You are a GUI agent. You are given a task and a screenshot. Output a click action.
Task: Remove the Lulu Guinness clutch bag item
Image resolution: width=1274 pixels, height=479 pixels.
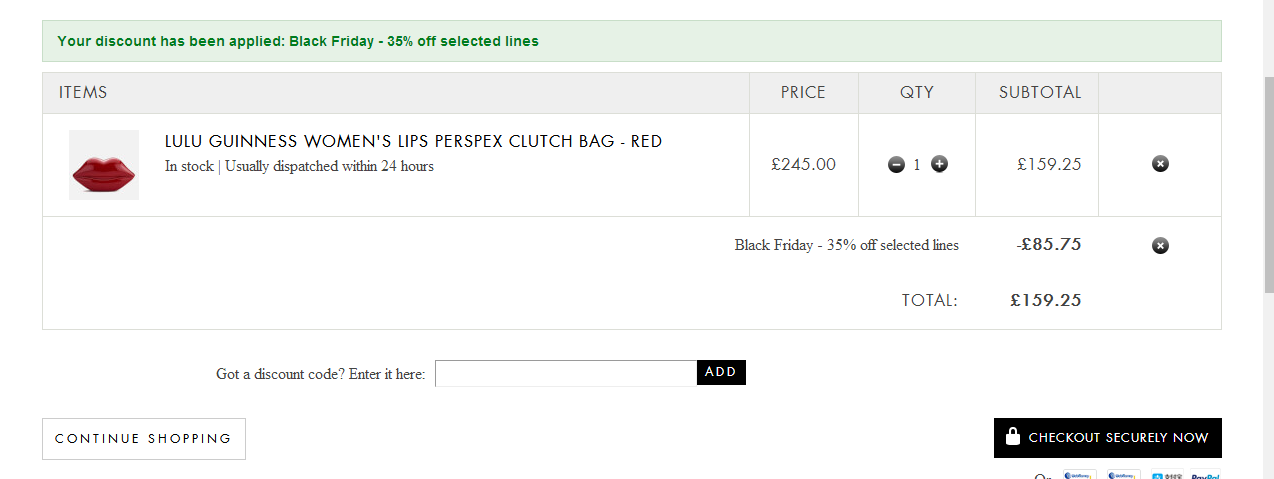click(x=1160, y=164)
